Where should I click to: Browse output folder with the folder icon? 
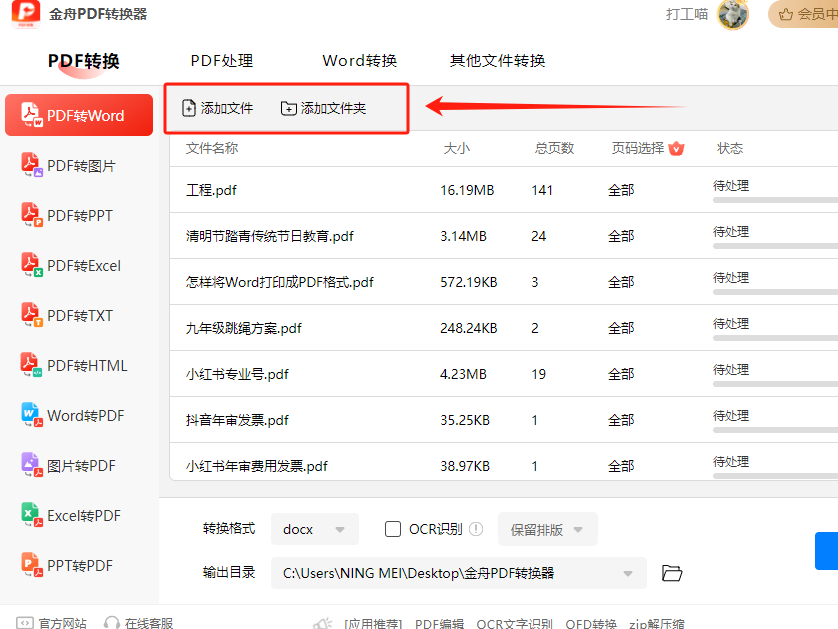coord(672,573)
